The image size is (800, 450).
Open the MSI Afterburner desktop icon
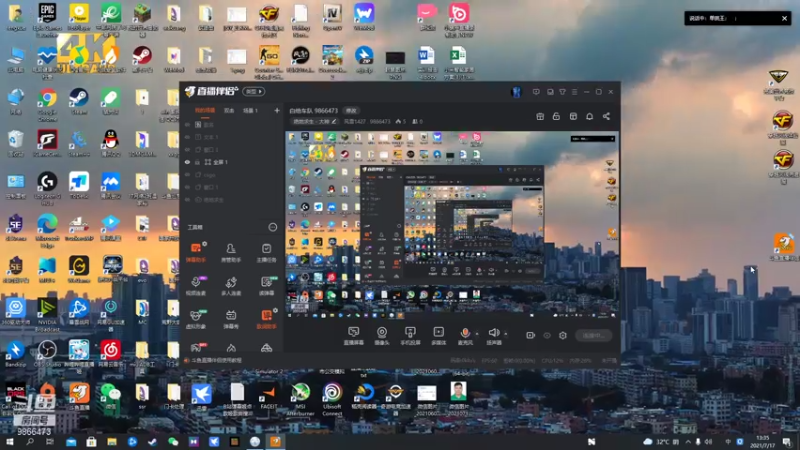(301, 400)
